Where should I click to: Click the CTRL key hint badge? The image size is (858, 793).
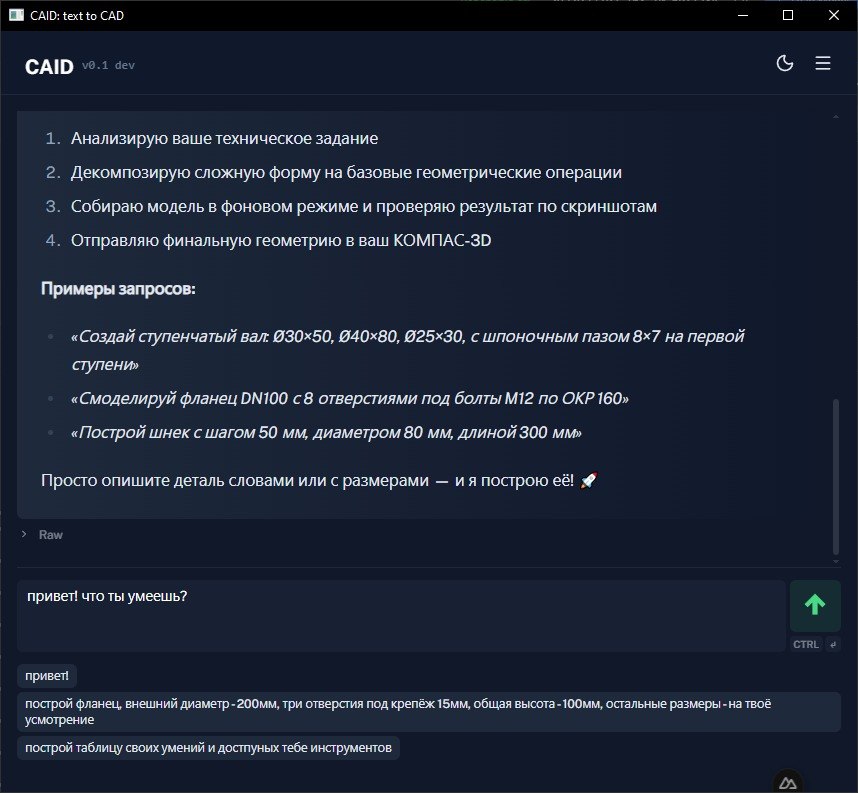pos(805,644)
